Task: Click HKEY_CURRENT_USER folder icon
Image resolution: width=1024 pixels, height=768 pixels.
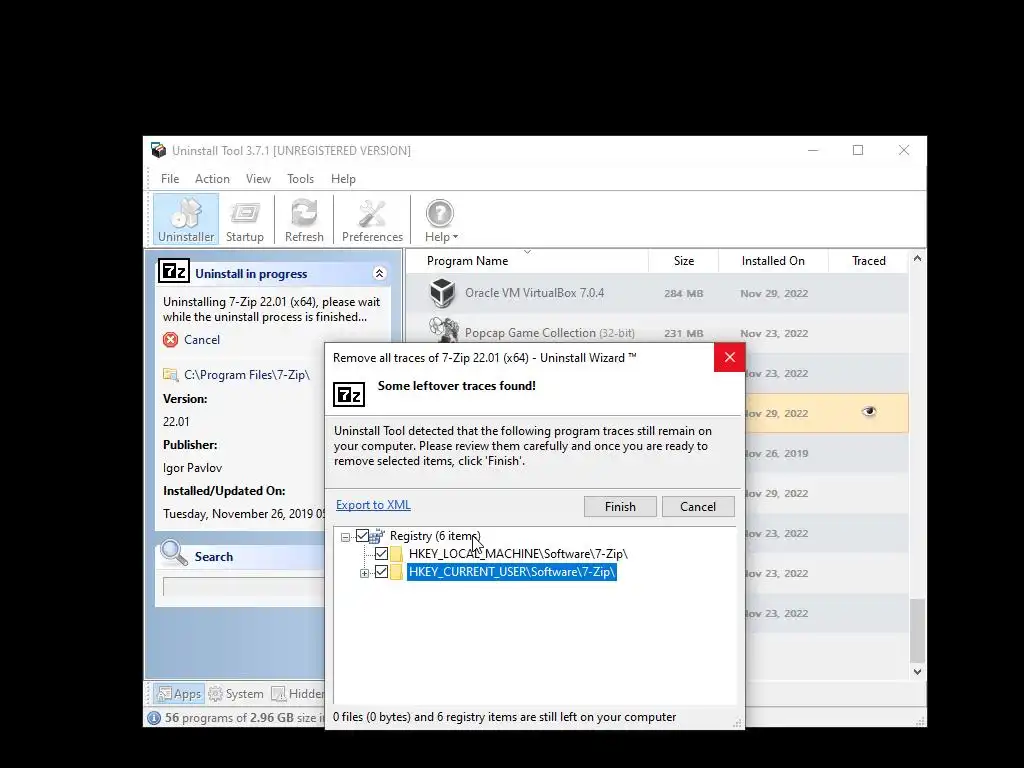Action: point(396,572)
